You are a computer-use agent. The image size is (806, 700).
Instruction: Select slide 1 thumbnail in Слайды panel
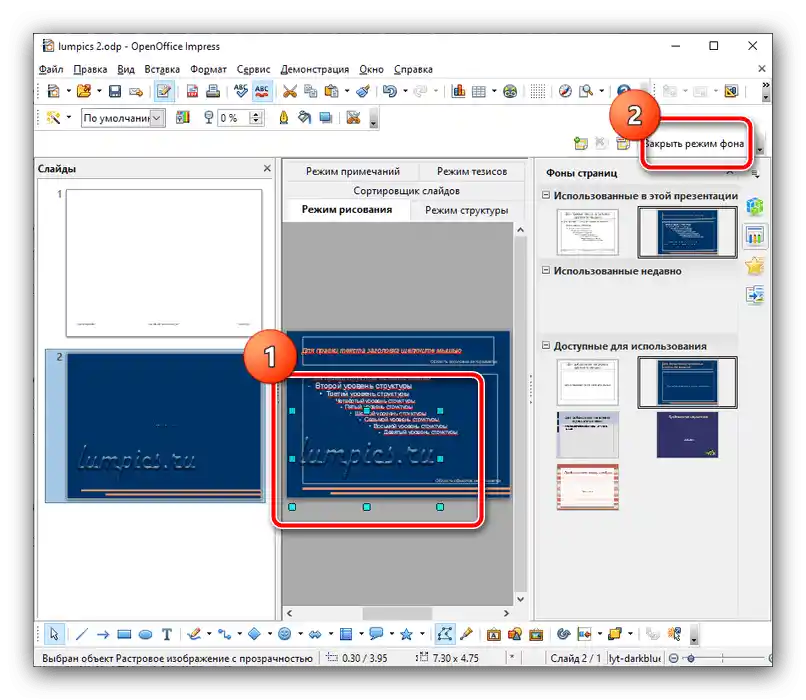(163, 262)
